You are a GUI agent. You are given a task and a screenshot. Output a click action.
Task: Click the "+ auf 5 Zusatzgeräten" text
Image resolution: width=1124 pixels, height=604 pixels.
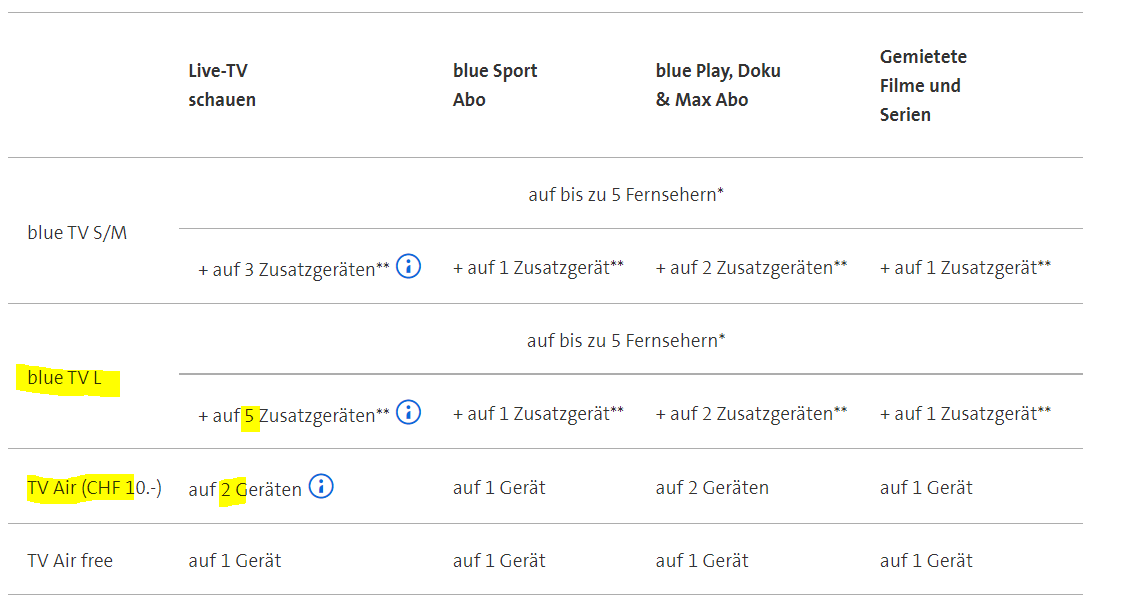coord(293,414)
